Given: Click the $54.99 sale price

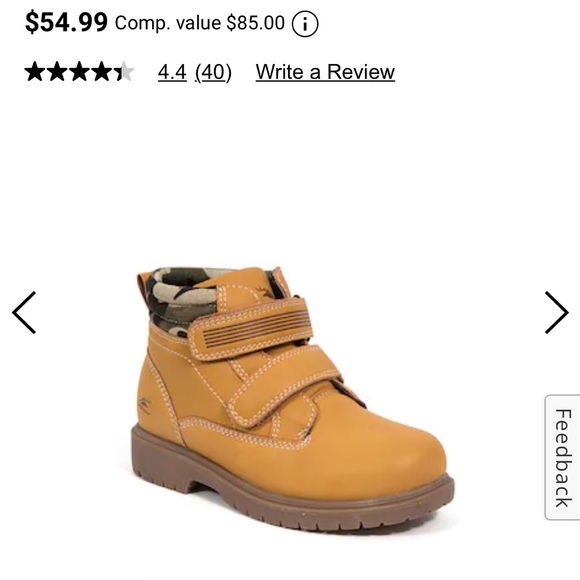Looking at the screenshot, I should [x=66, y=22].
